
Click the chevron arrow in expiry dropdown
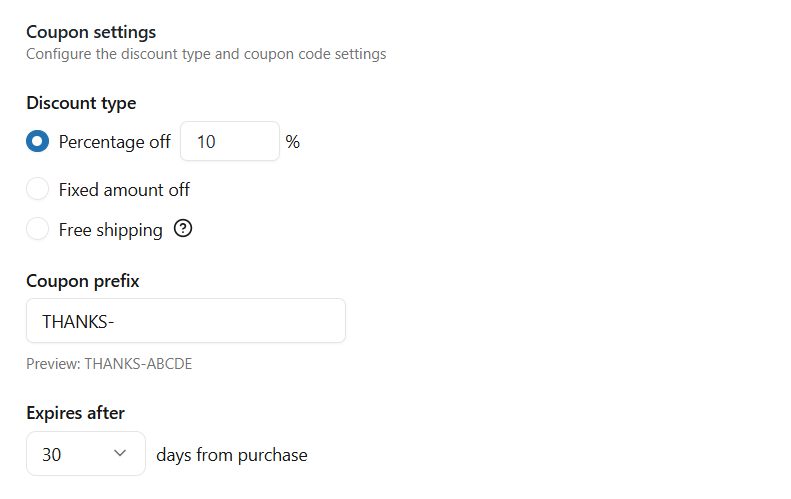tap(121, 454)
